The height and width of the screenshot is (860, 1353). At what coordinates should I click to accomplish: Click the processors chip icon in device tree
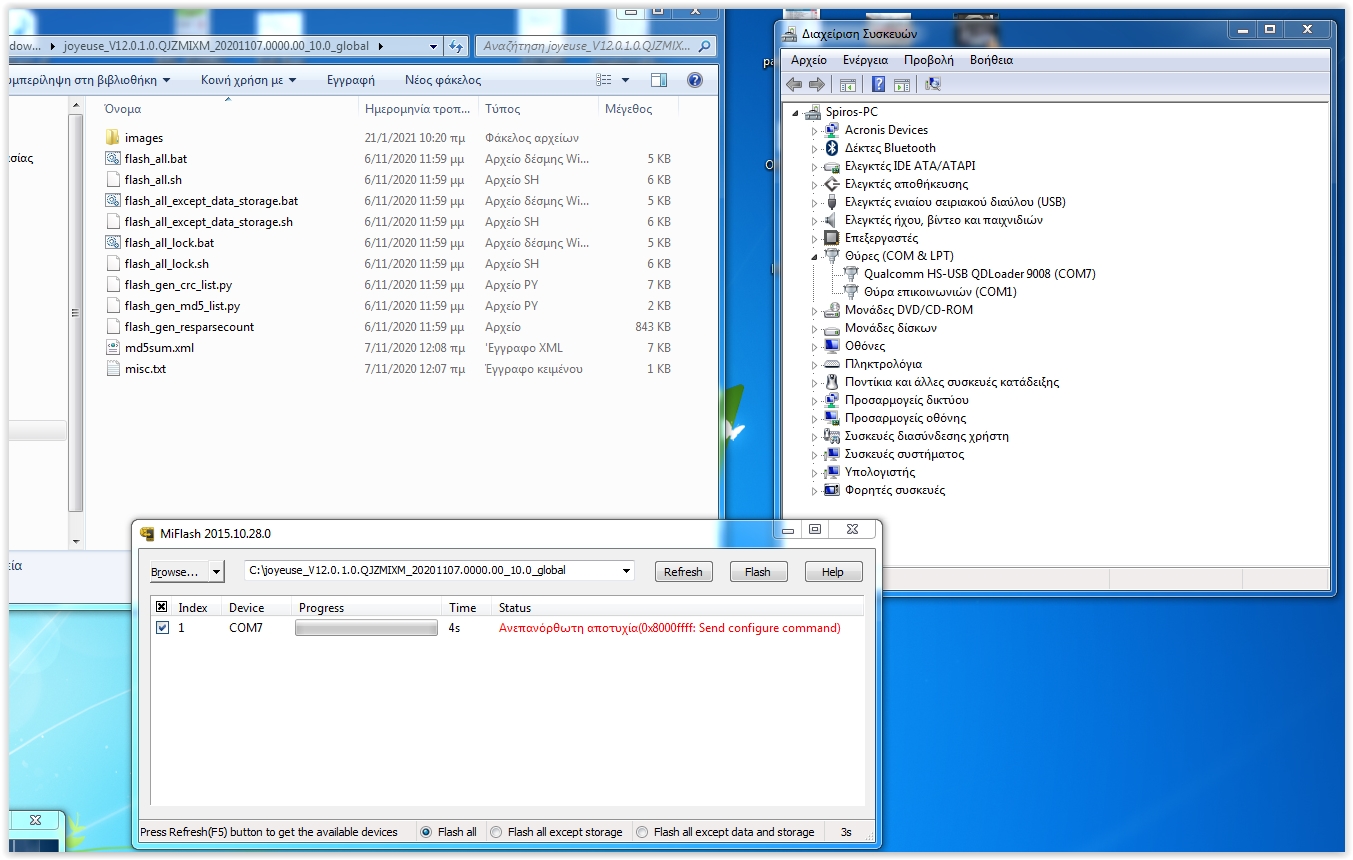pyautogui.click(x=831, y=238)
